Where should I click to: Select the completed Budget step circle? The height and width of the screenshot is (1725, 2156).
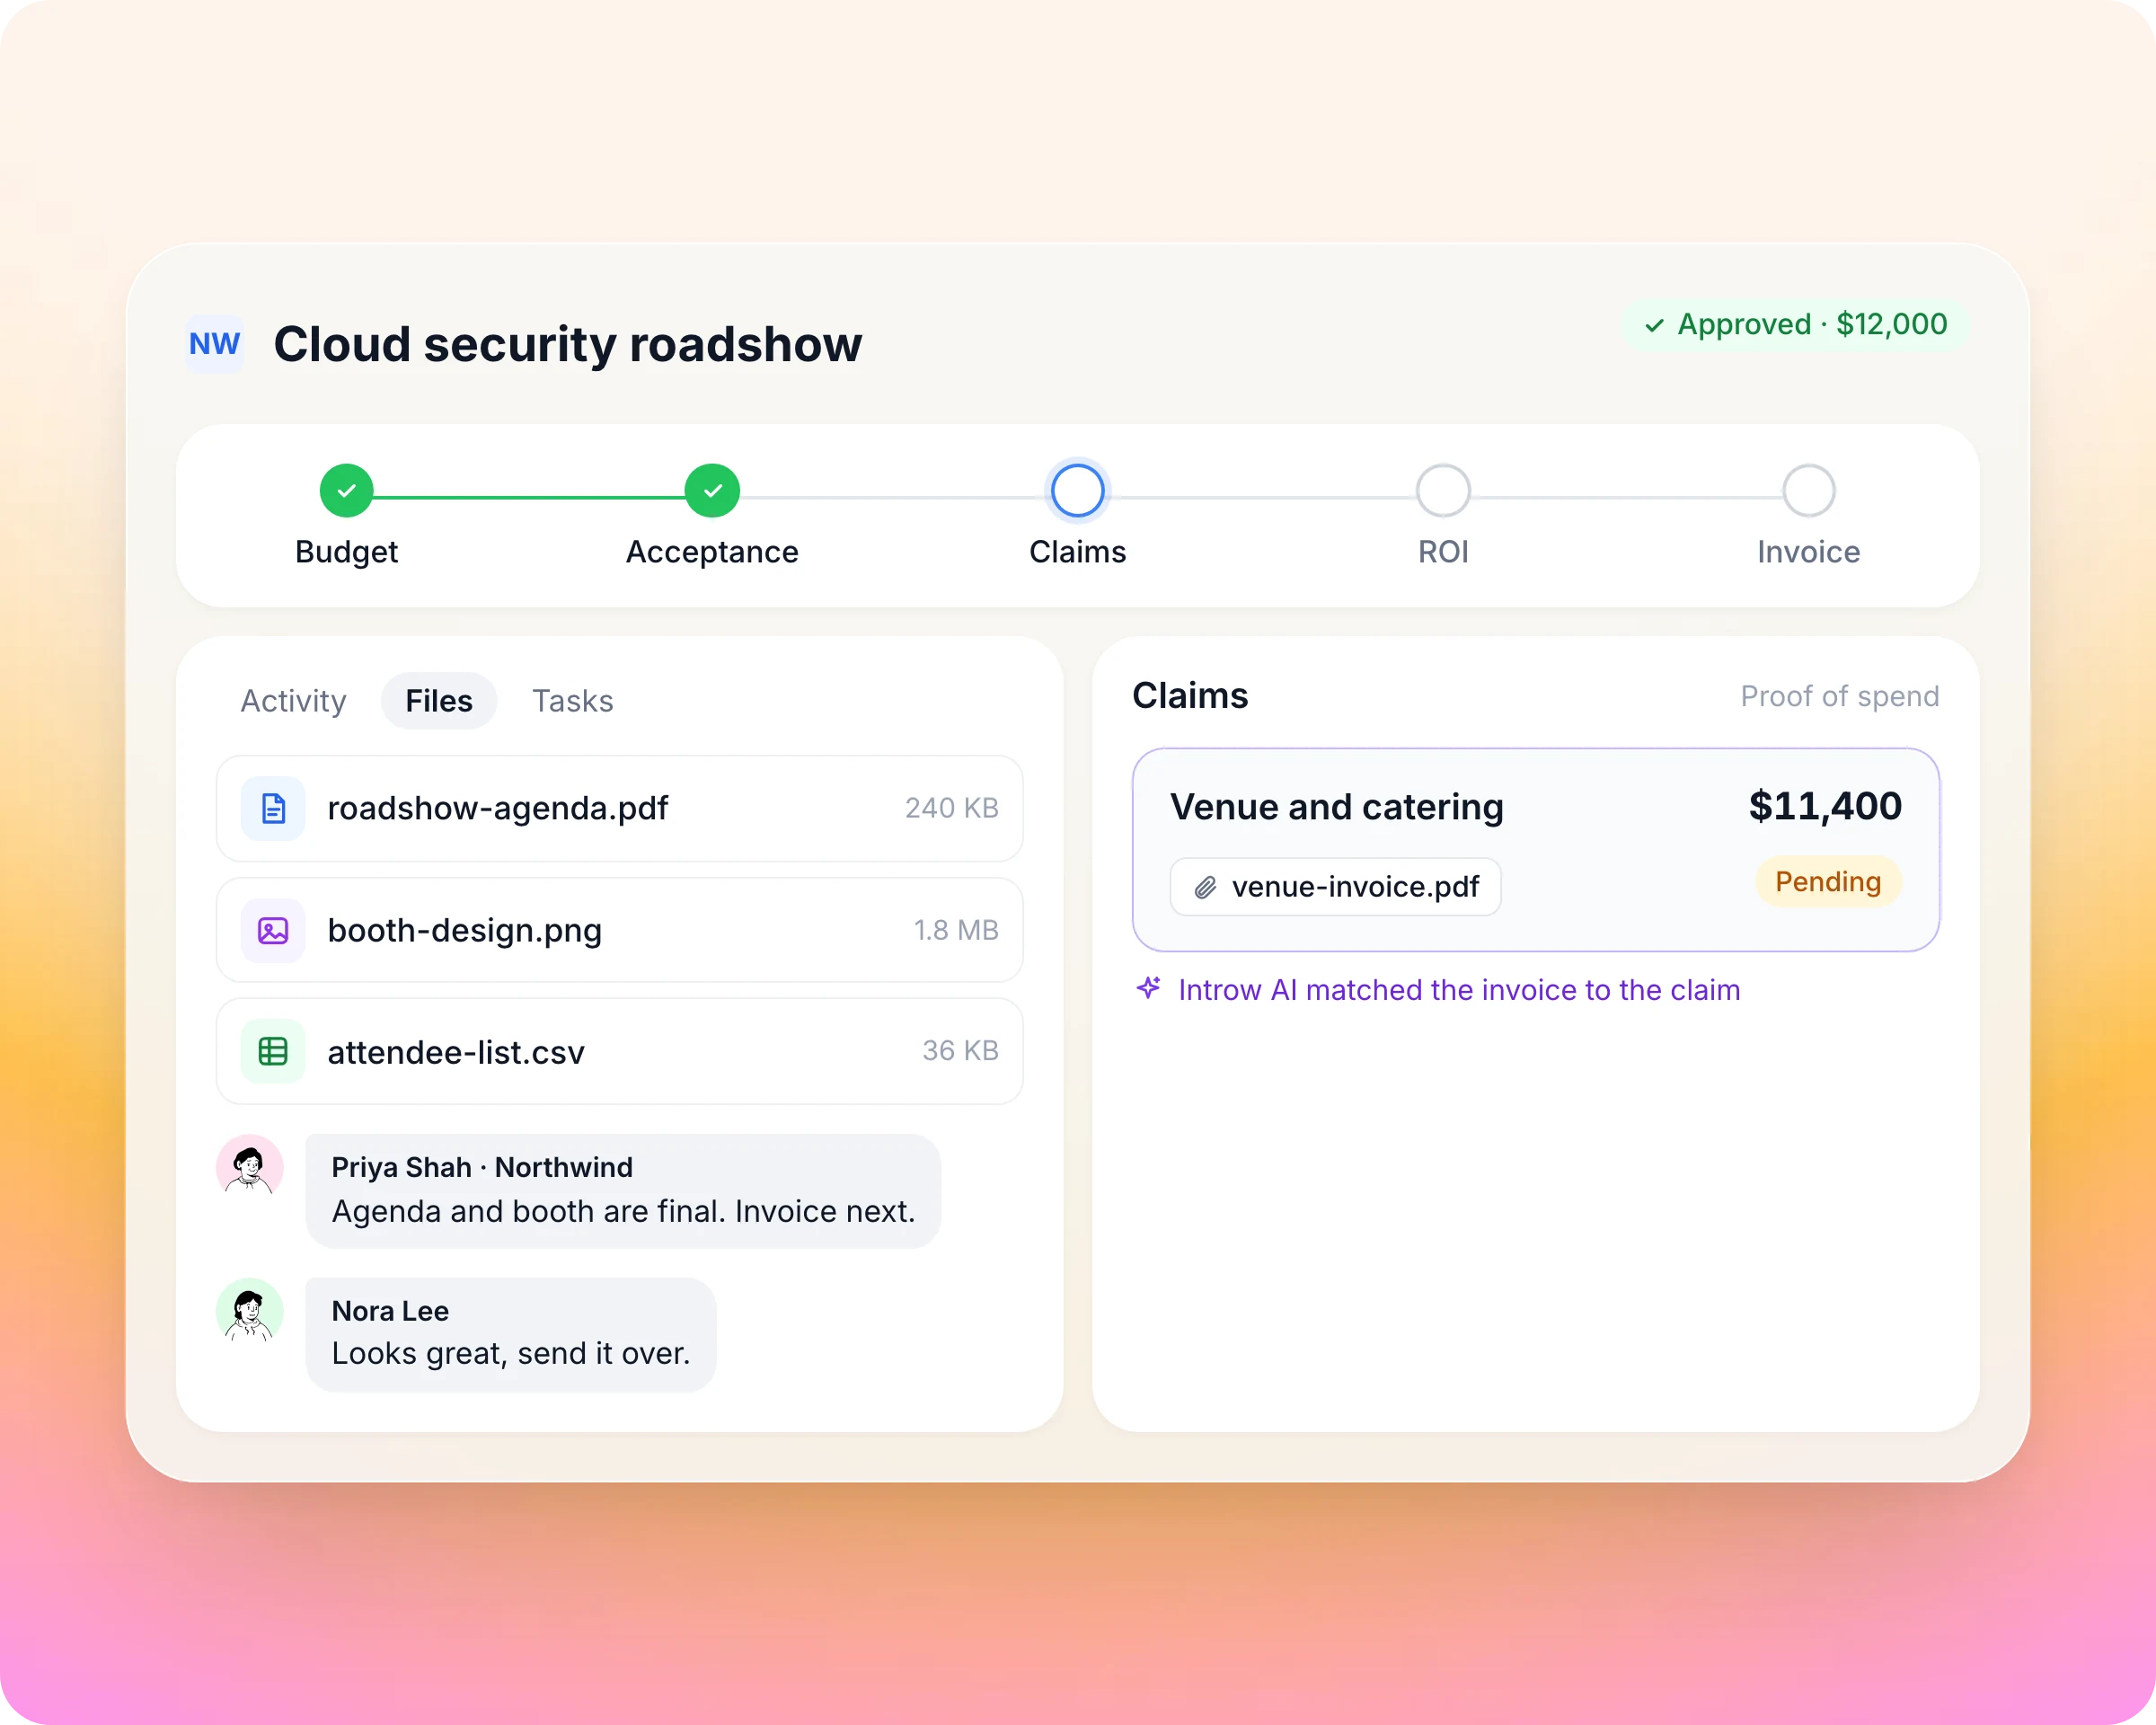[x=347, y=491]
